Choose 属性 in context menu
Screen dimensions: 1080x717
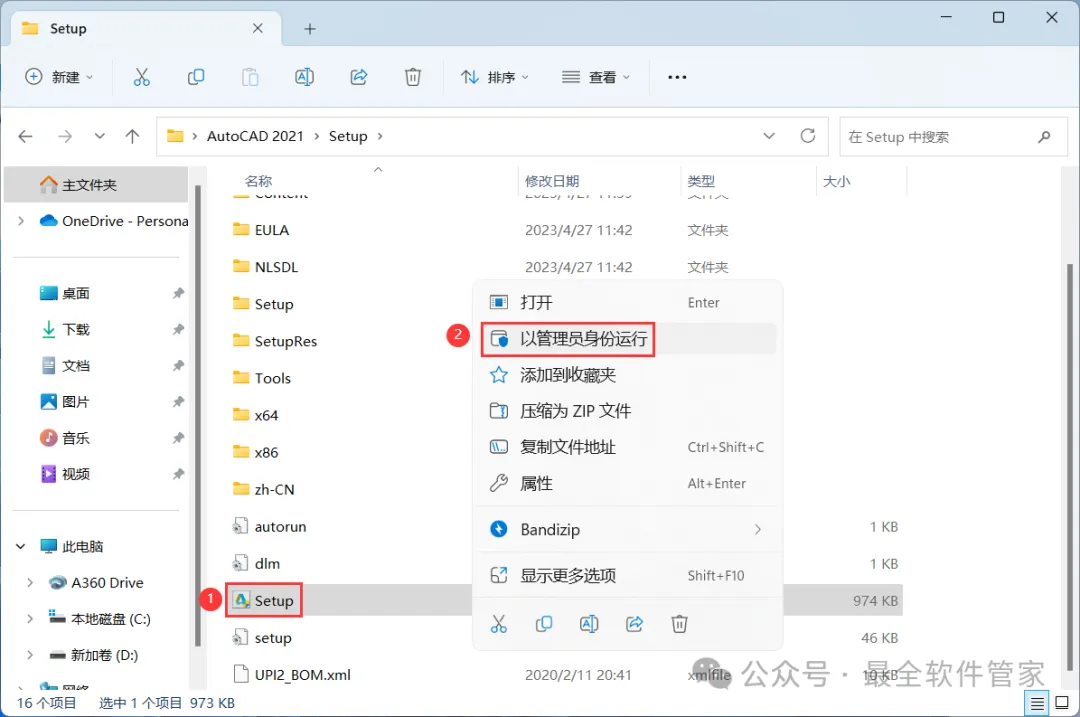pos(627,484)
